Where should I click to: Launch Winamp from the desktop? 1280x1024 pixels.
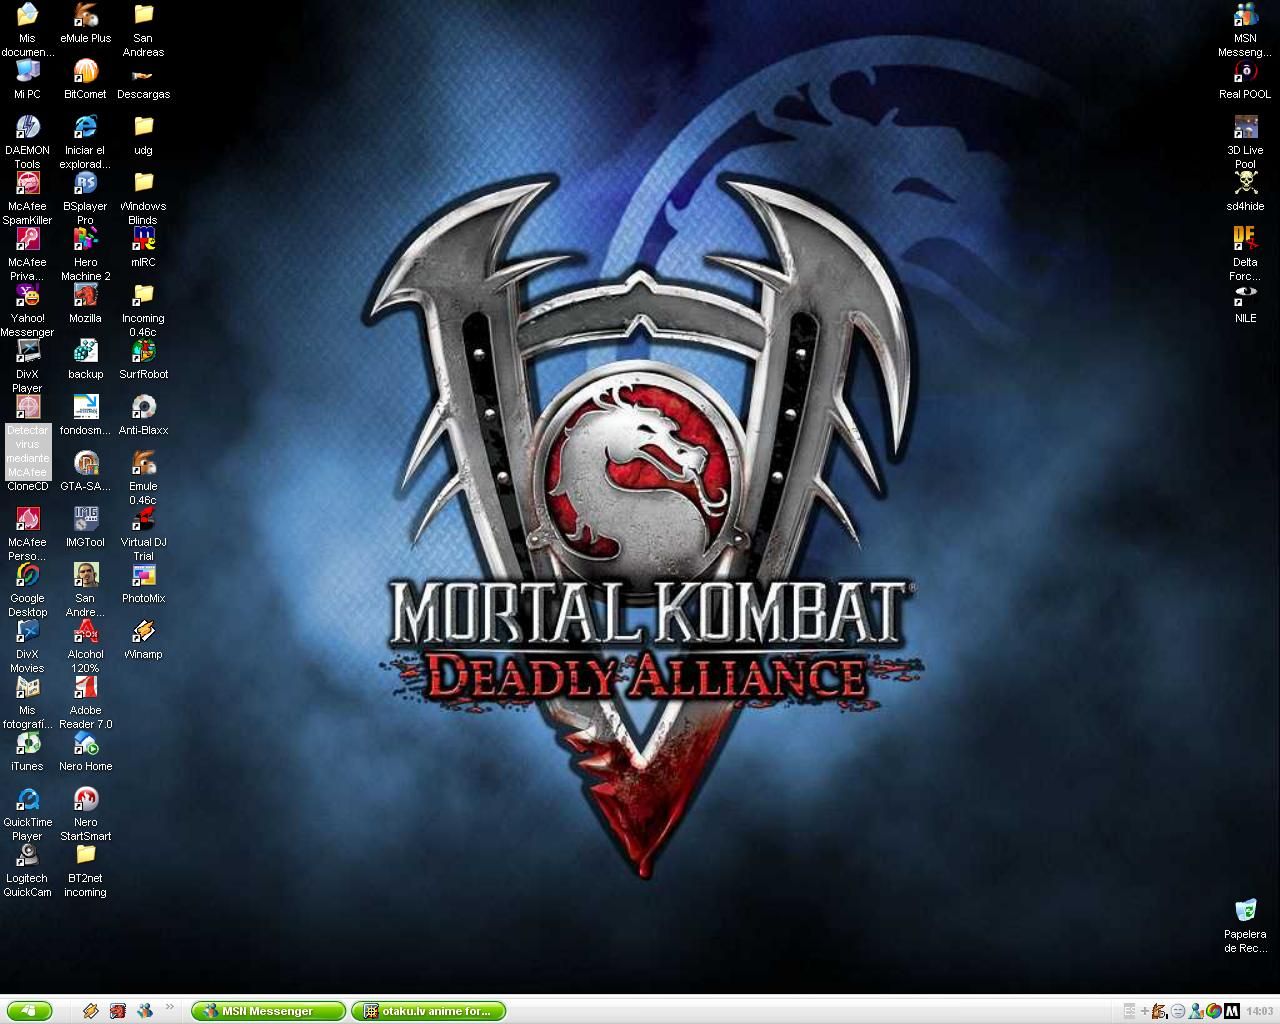(x=143, y=631)
